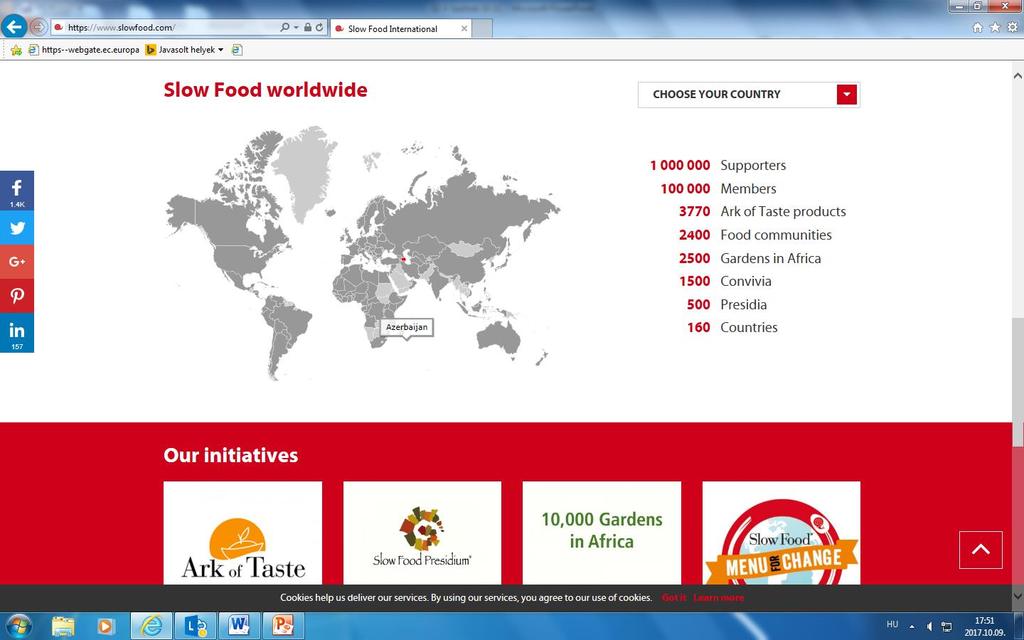Refresh the page with reload icon
Viewport: 1024px width, 640px height.
[x=319, y=27]
